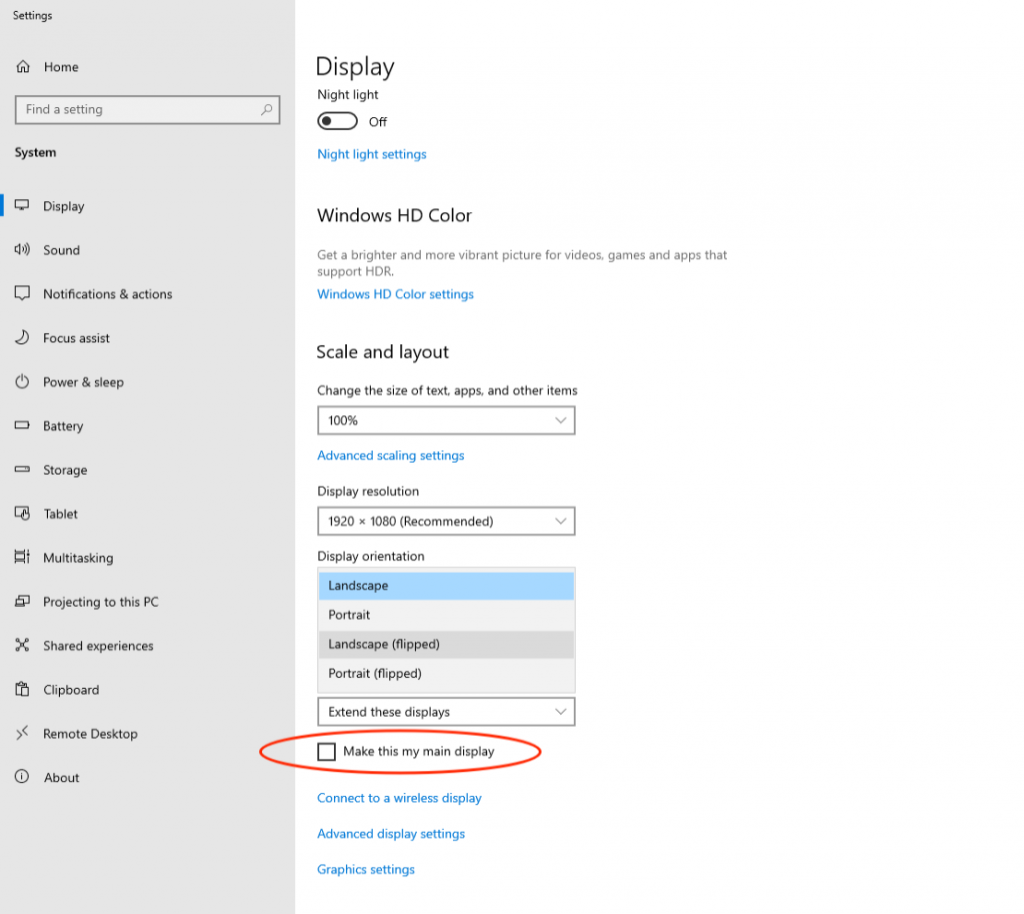Open Storage settings from the sidebar
The image size is (1024, 914).
(24, 470)
